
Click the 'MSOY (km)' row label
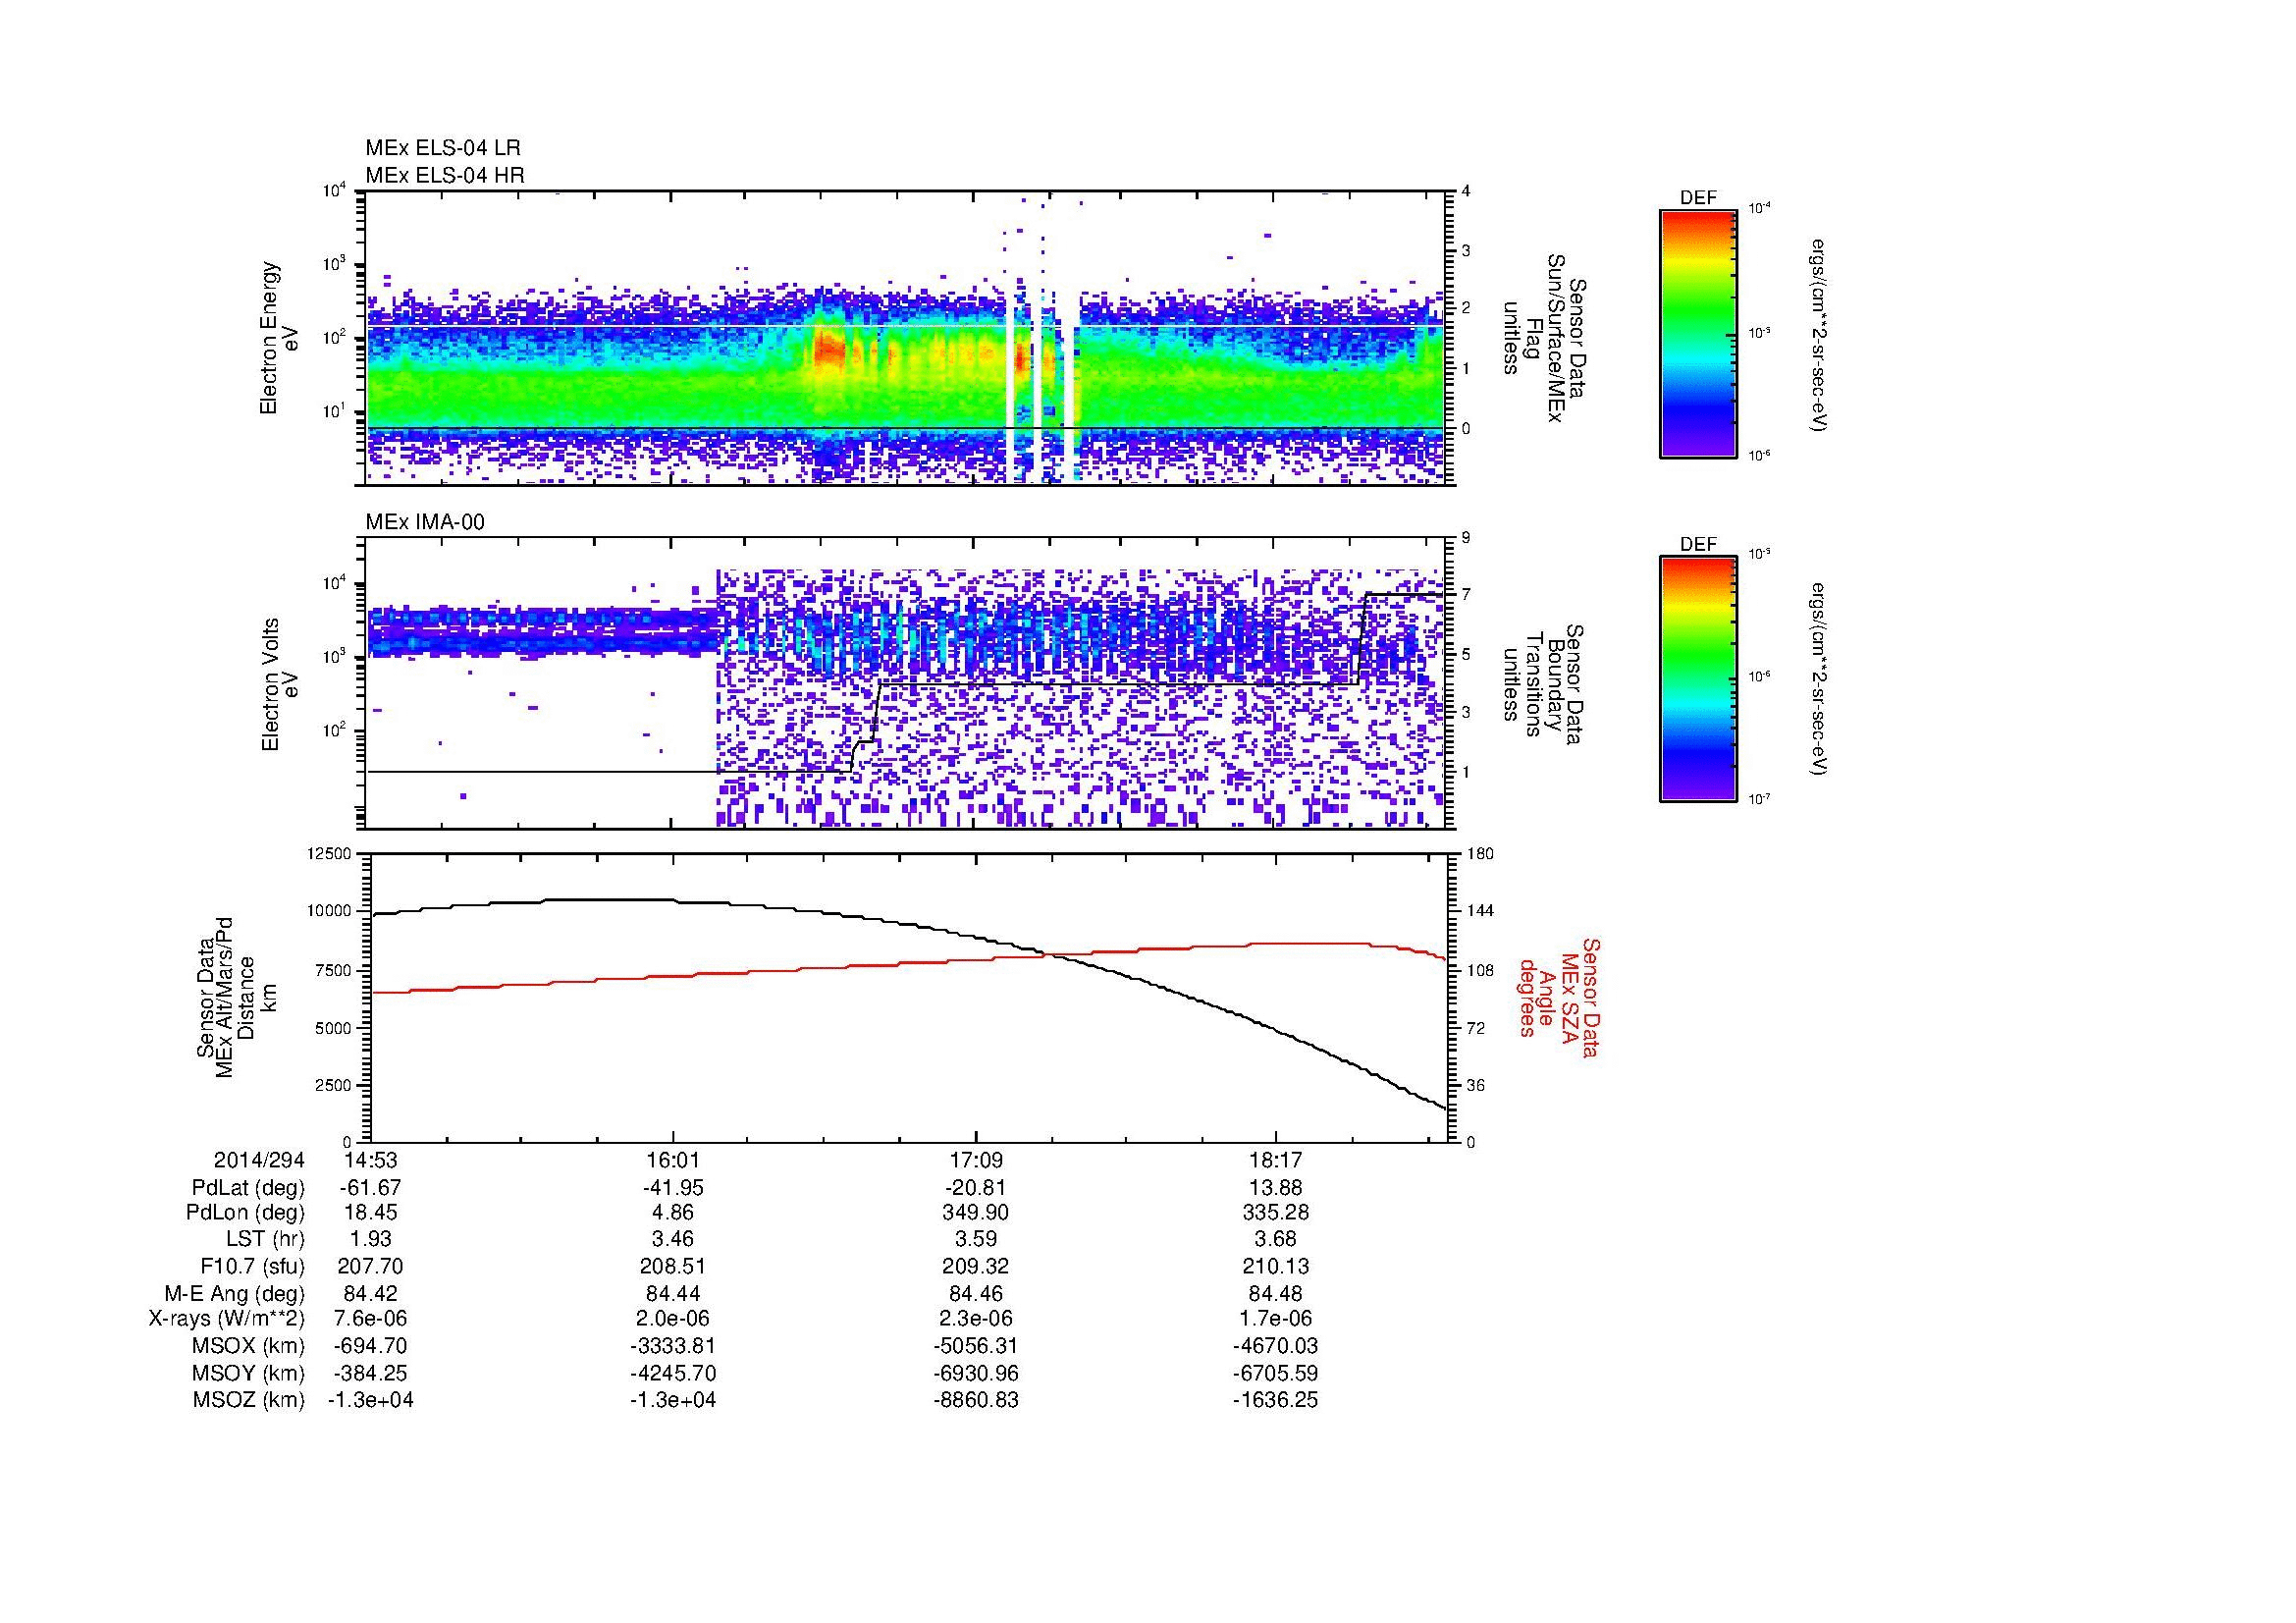coord(249,1373)
